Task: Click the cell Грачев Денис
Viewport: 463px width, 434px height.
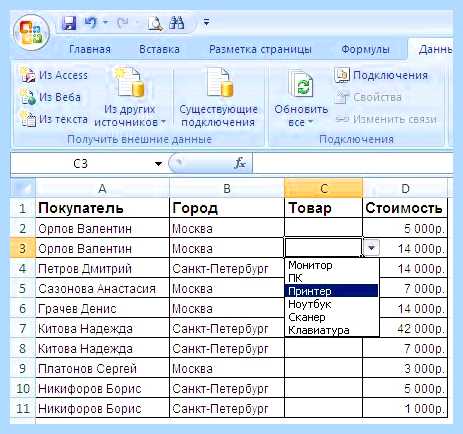Action: (102, 308)
